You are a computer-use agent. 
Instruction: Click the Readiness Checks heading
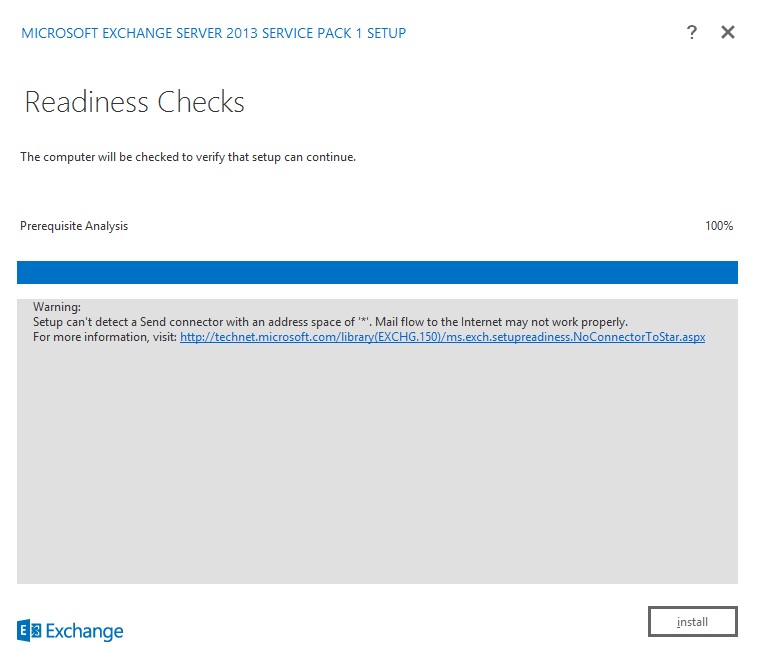pyautogui.click(x=134, y=102)
